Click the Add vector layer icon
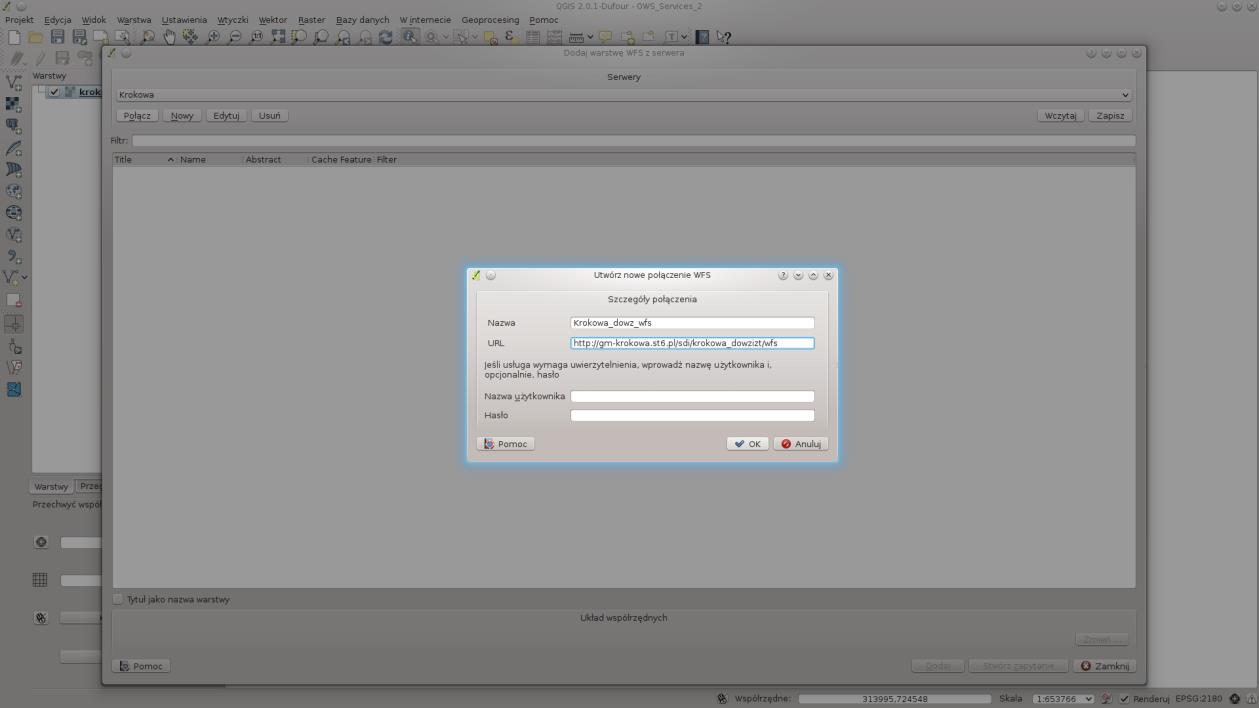This screenshot has width=1259, height=708. click(15, 81)
